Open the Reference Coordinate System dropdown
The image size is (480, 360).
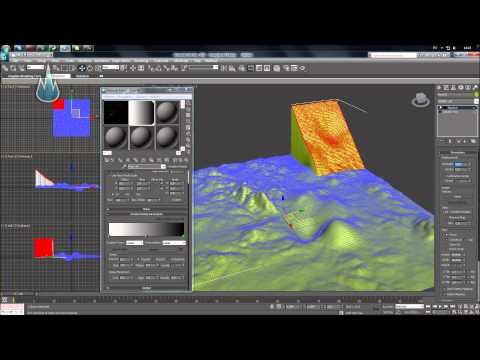111,68
